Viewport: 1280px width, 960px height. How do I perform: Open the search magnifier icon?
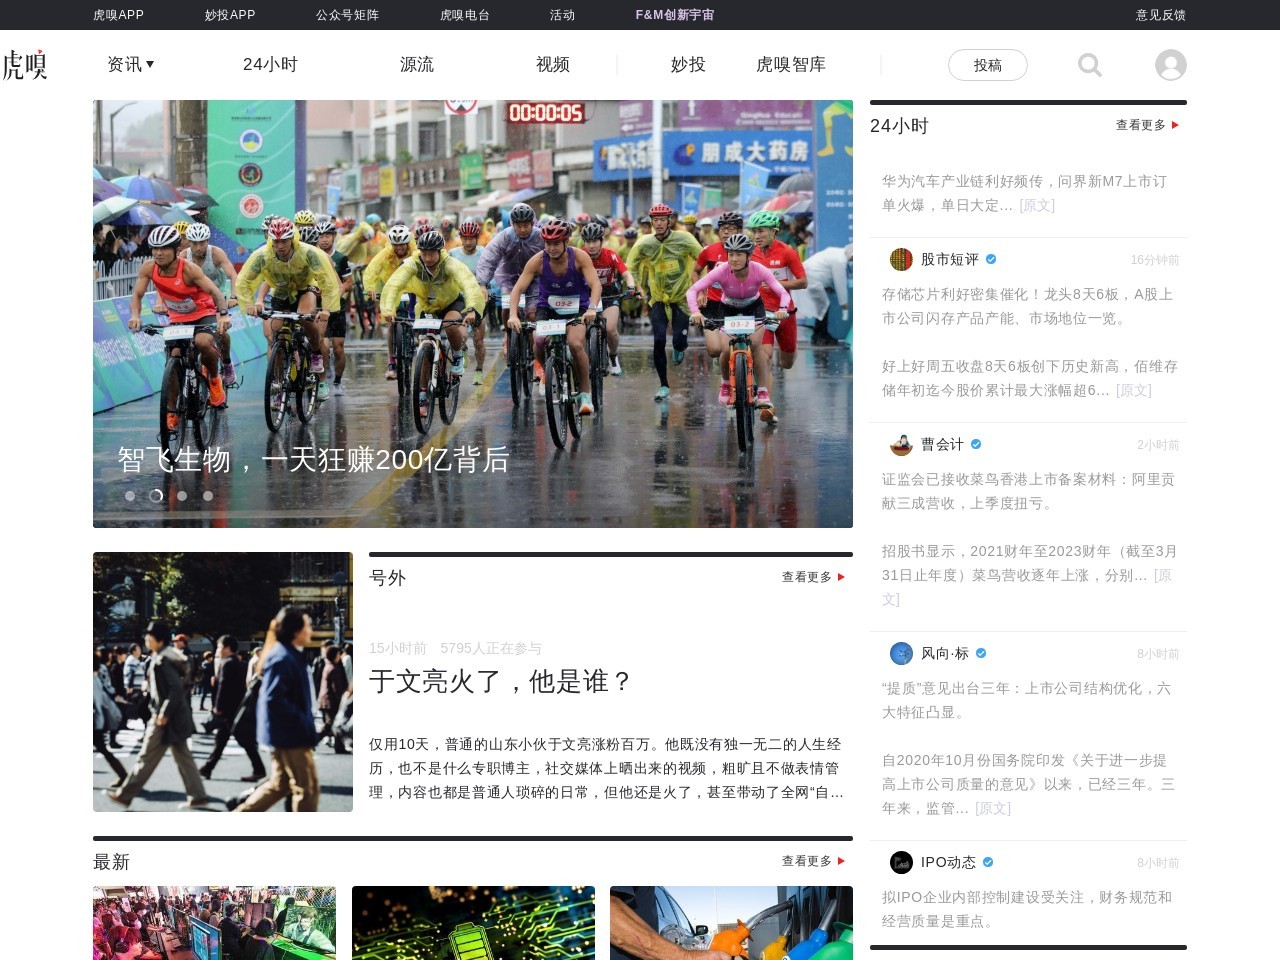[1089, 65]
